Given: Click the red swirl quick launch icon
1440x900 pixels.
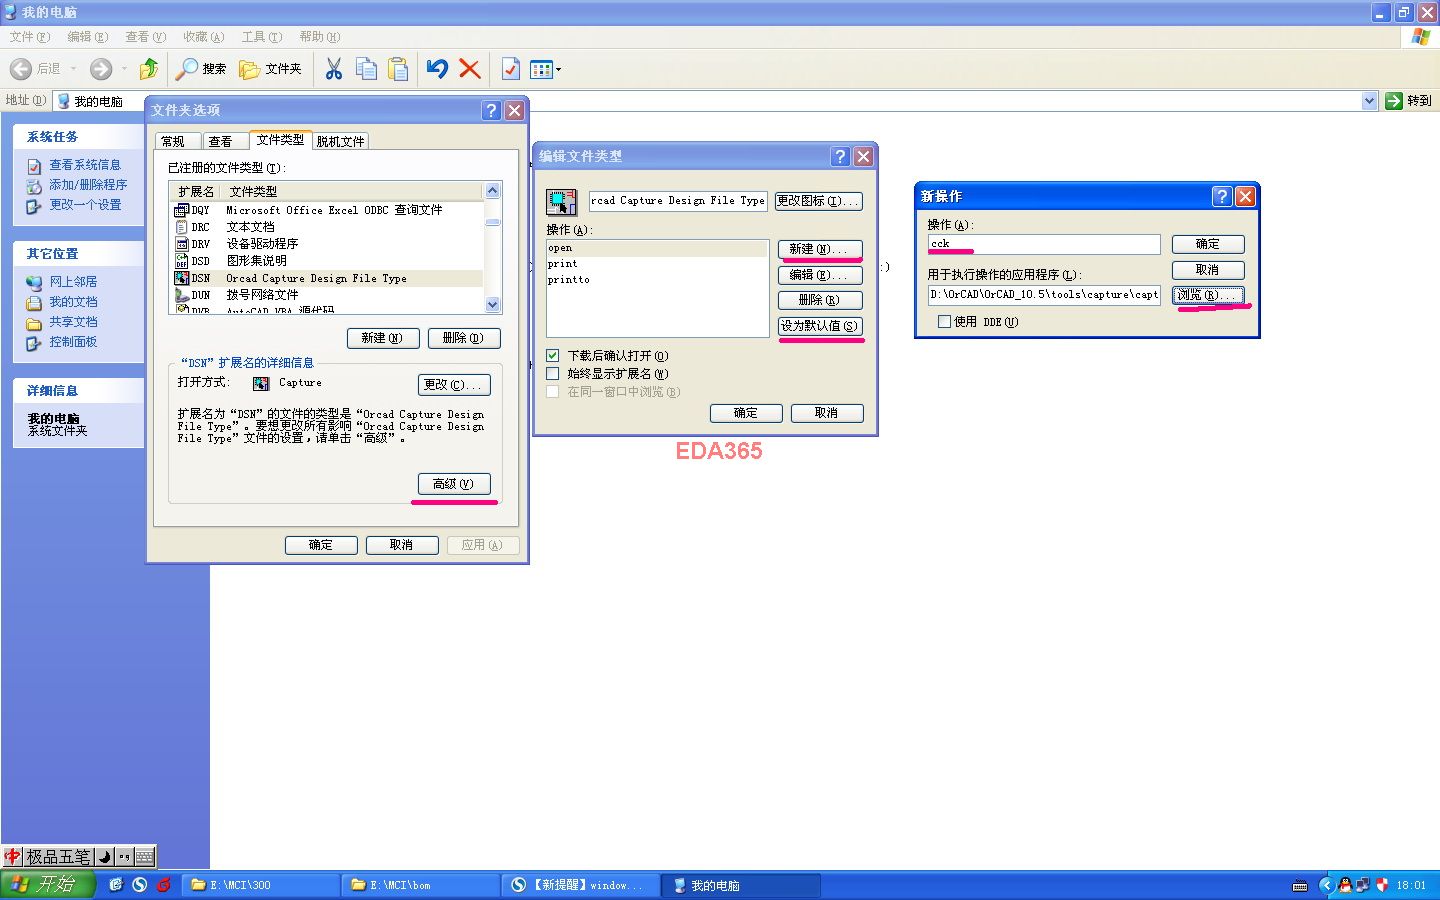Looking at the screenshot, I should [163, 885].
